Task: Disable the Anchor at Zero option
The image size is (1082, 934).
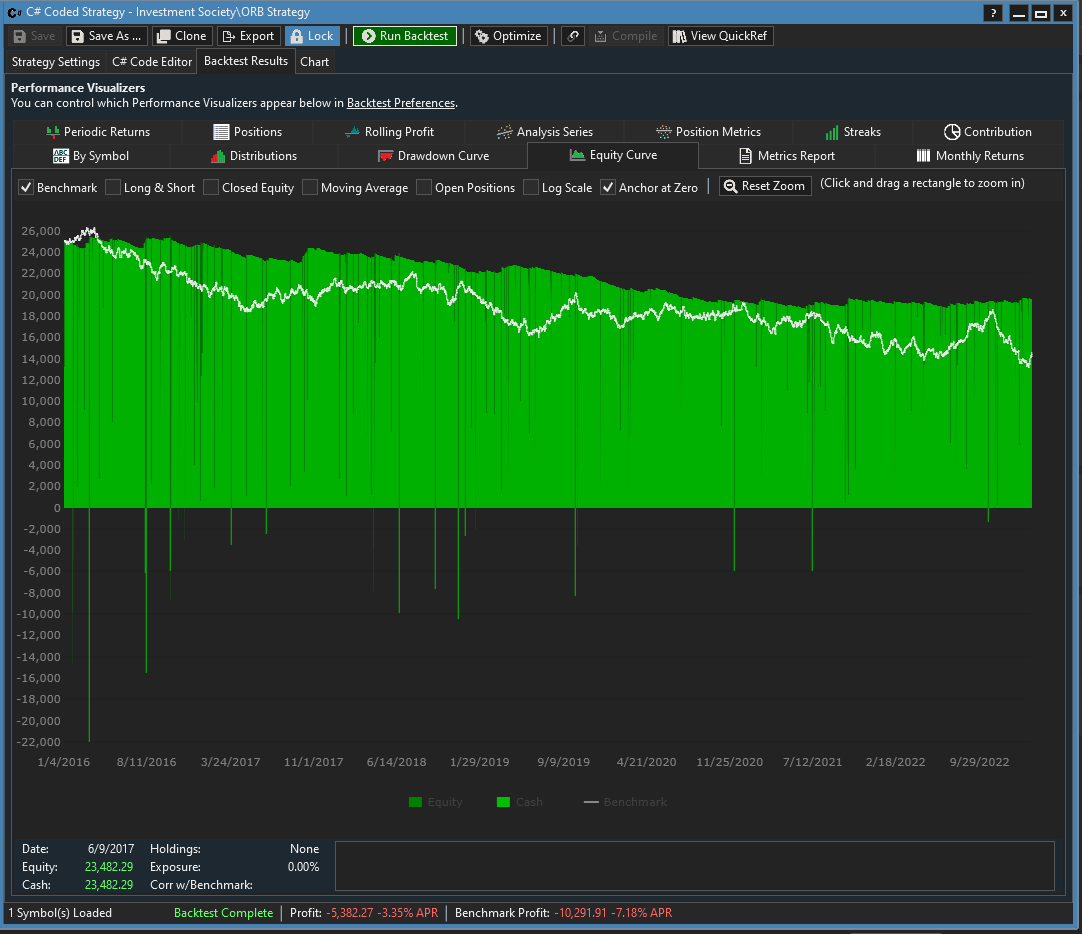Action: (x=608, y=188)
